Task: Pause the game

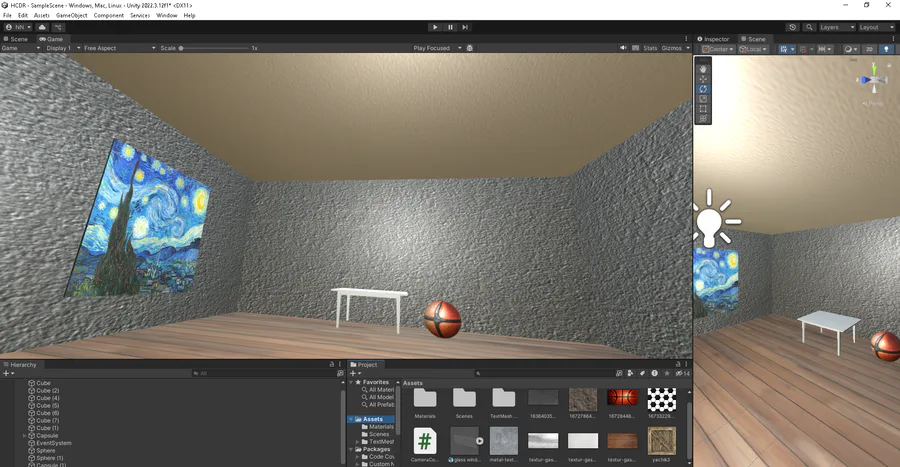Action: tap(450, 27)
